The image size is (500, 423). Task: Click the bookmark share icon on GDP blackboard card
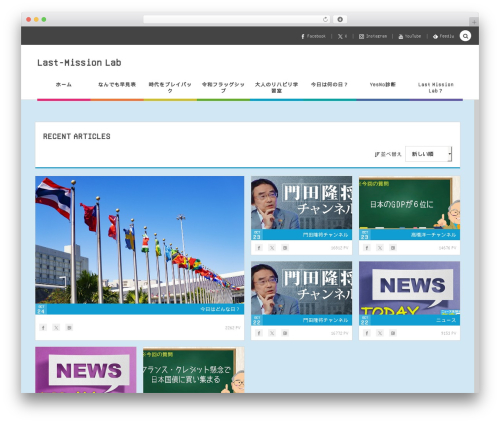tap(393, 248)
